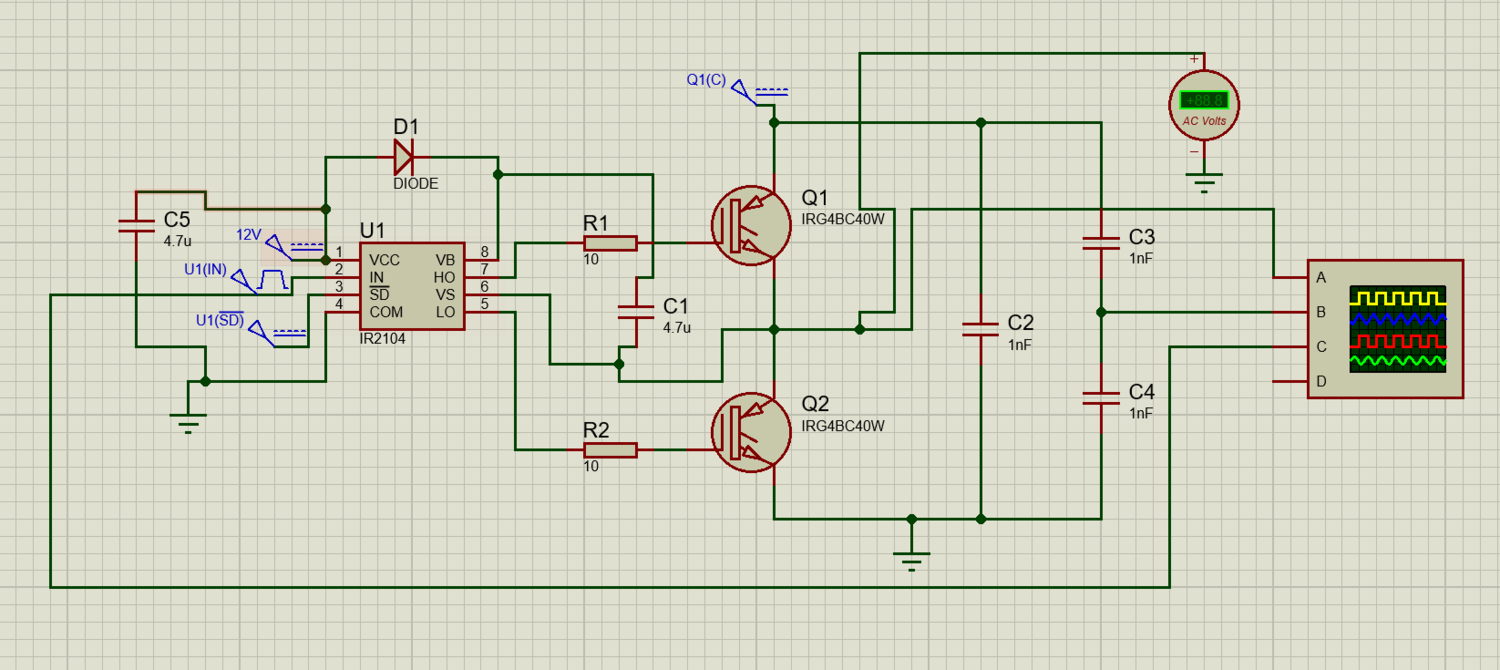The height and width of the screenshot is (670, 1500).
Task: Select the ground symbol under C5
Action: 187,423
